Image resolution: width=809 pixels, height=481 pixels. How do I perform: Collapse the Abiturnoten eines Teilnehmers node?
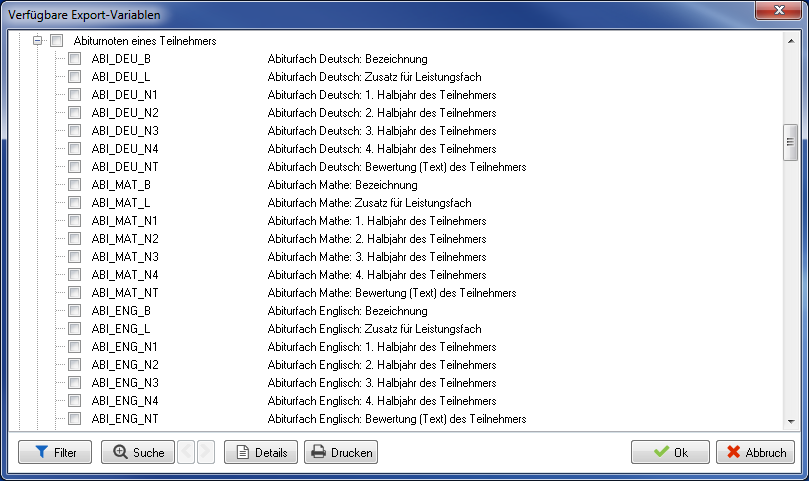point(37,40)
